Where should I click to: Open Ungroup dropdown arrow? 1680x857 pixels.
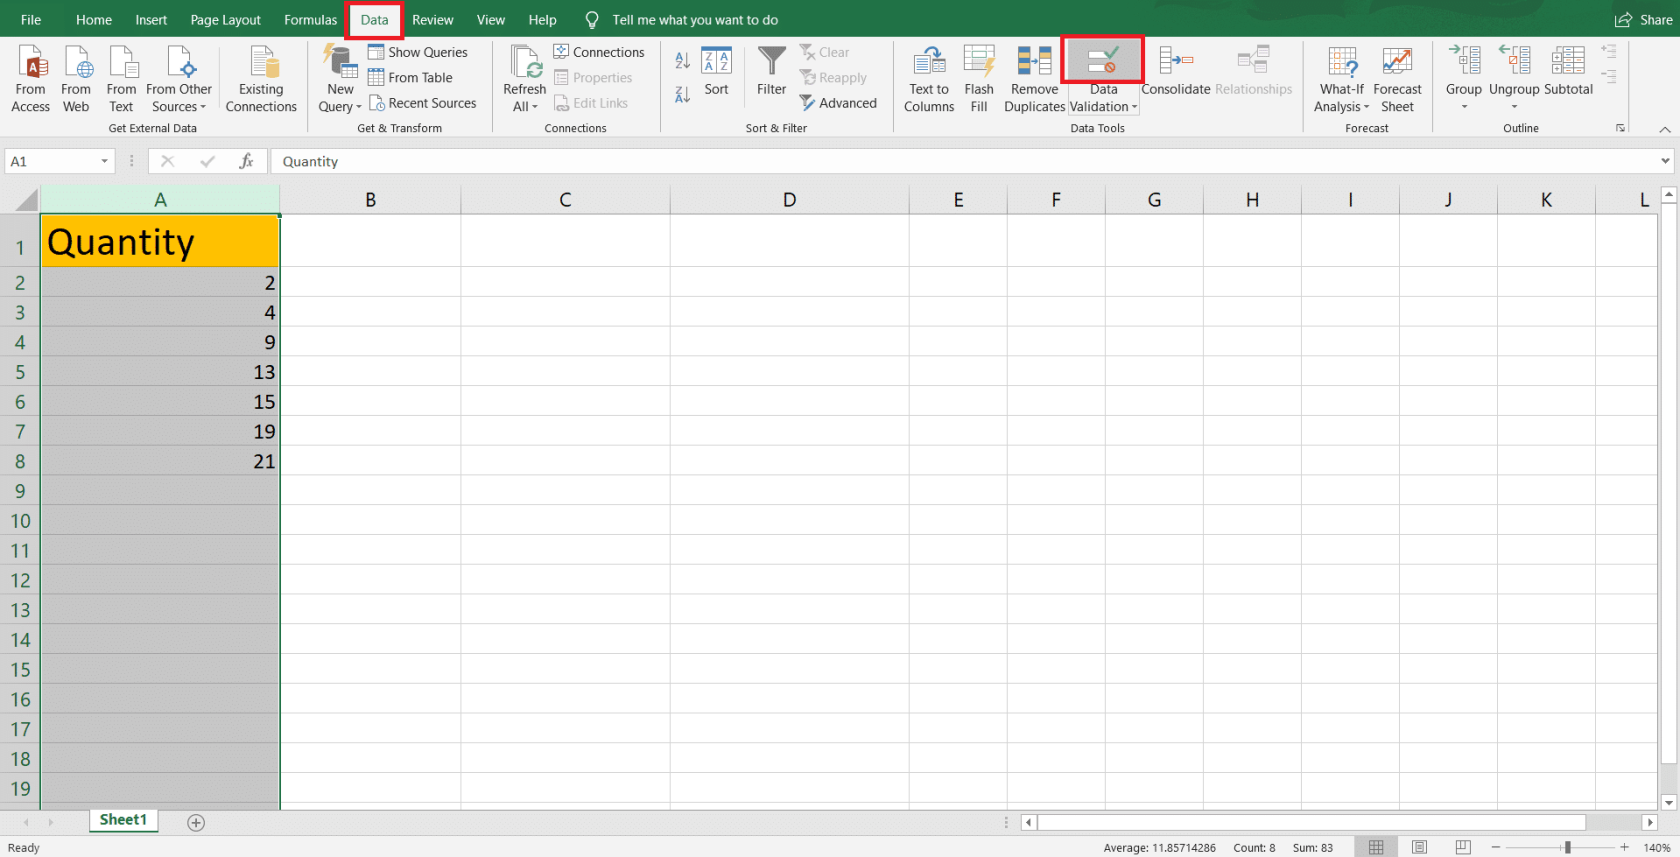coord(1514,107)
